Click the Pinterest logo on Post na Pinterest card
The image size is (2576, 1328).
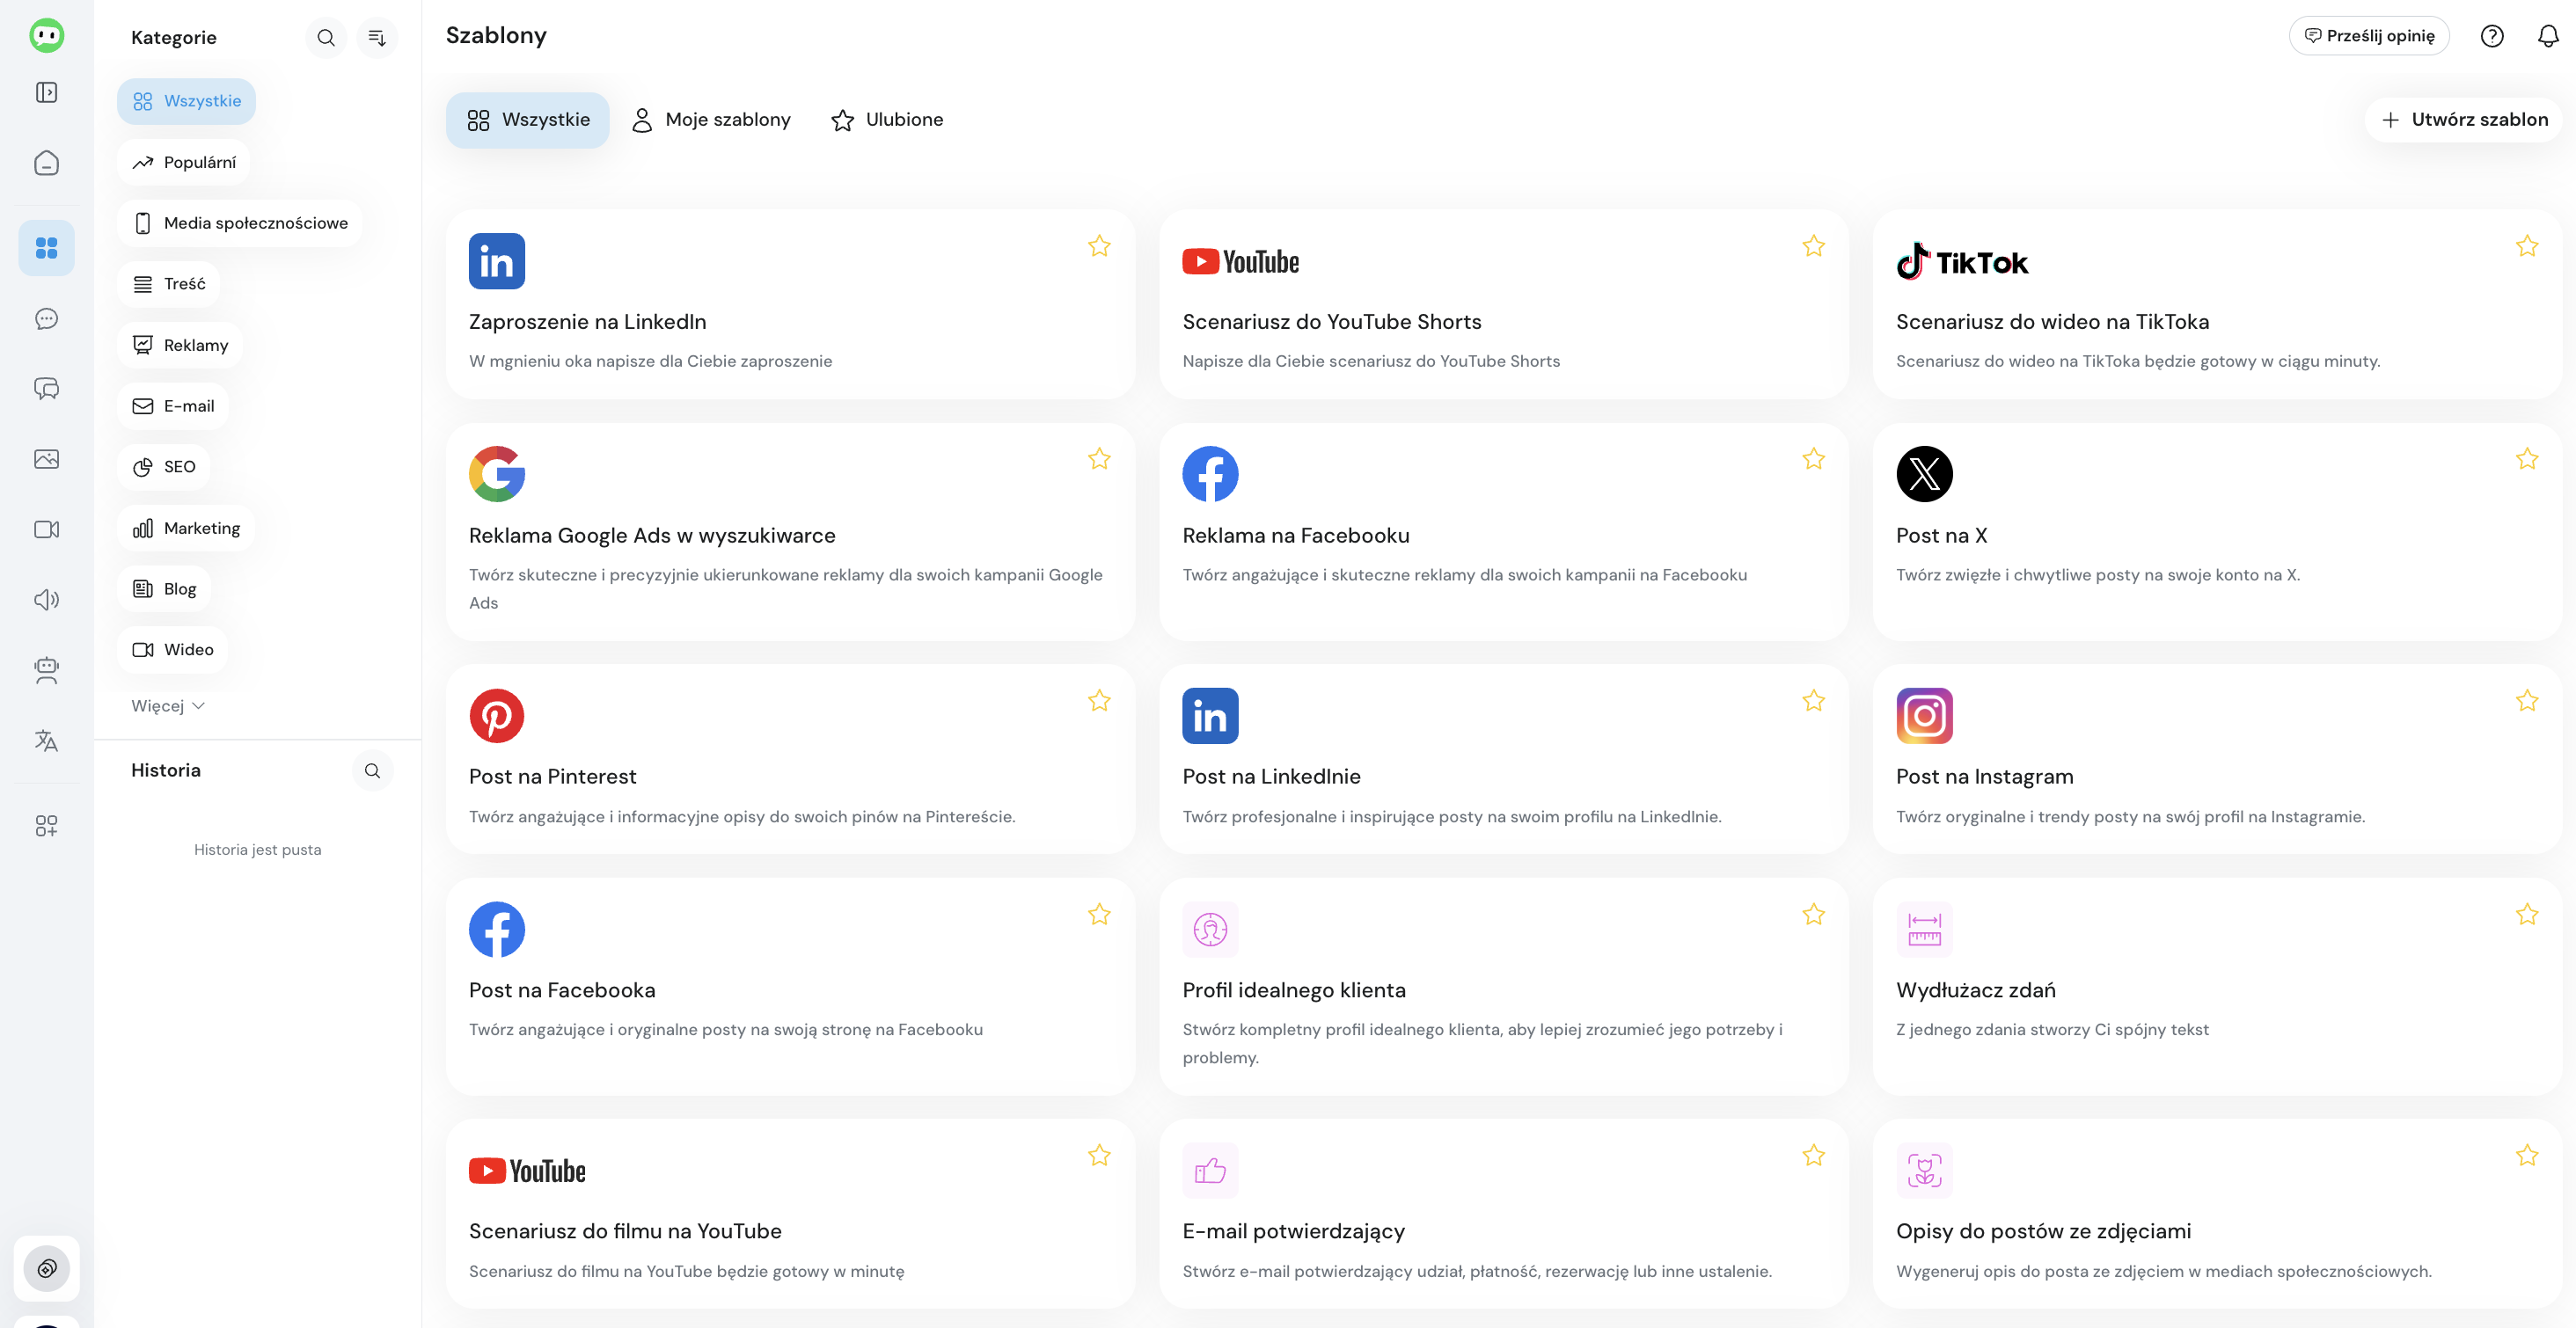click(x=497, y=716)
